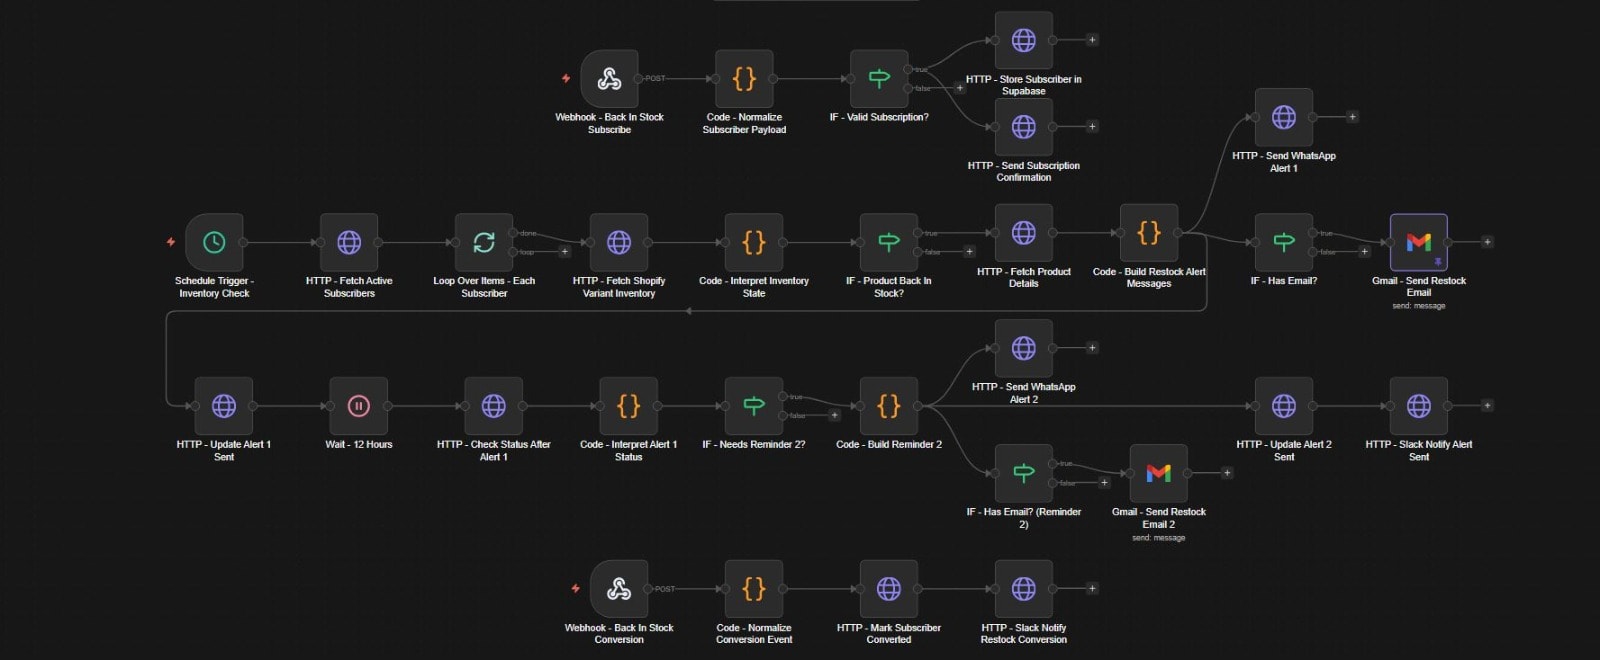Open the Loop Over Items Each Subscriber node
Image resolution: width=1600 pixels, height=660 pixels.
pyautogui.click(x=484, y=242)
